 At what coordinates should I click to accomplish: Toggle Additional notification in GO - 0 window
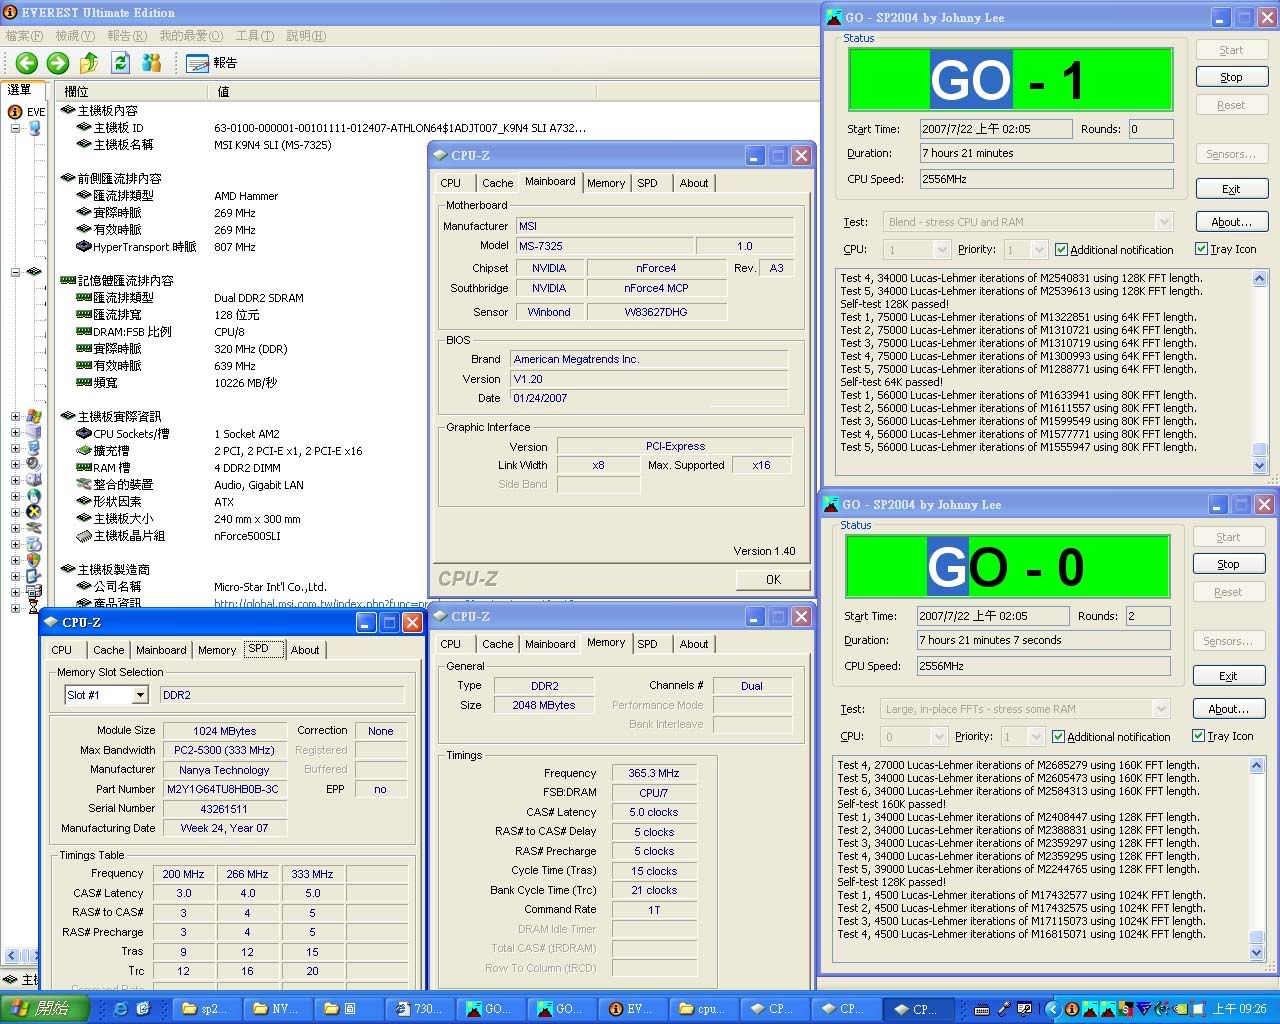1059,737
